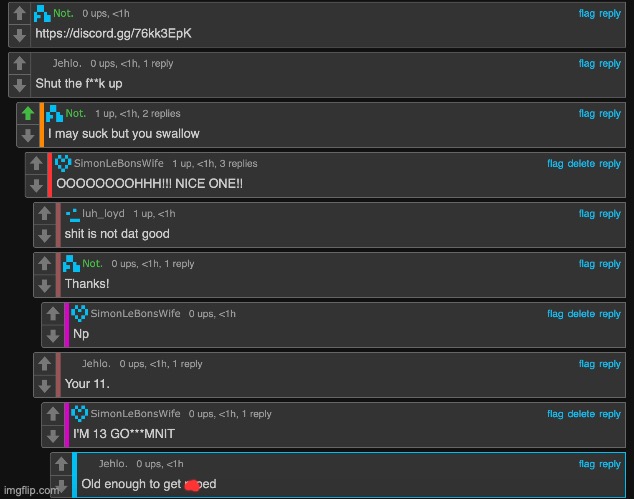Upvote the 'Thanks!' comment
634x499 pixels.
coord(44,264)
